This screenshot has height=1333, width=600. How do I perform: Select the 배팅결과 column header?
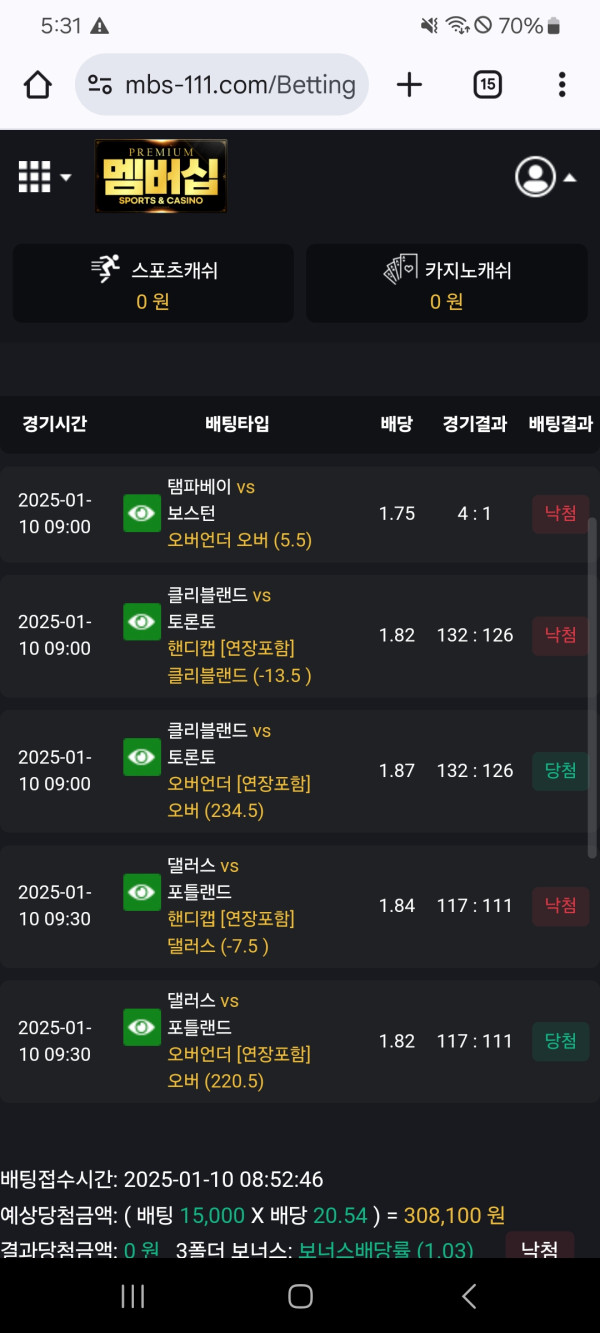click(x=560, y=423)
